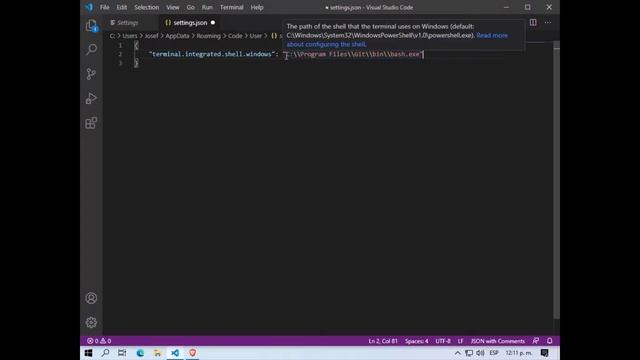The width and height of the screenshot is (640, 360).
Task: Open the File menu
Action: [104, 7]
